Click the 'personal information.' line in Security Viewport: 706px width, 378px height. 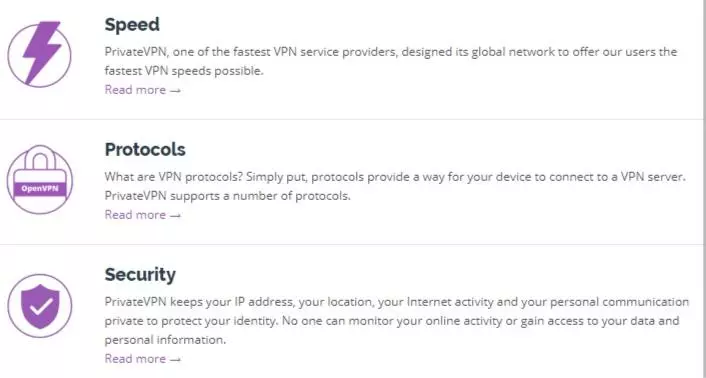tap(165, 340)
